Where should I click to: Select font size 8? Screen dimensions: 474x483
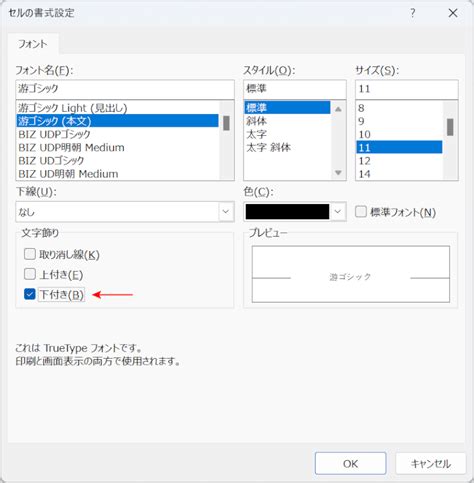[x=399, y=108]
